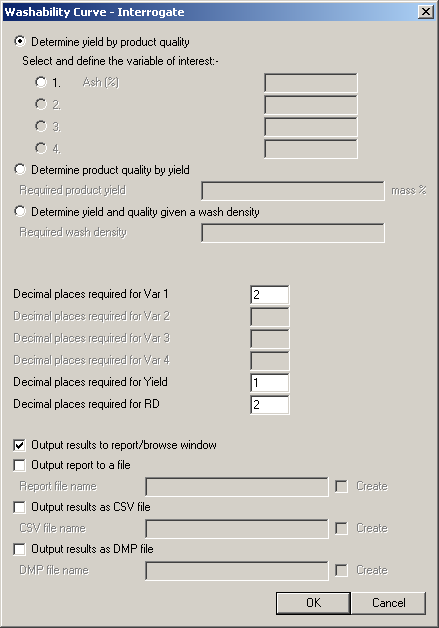439x628 pixels.
Task: Click the Required wash density field
Action: pyautogui.click(x=293, y=233)
